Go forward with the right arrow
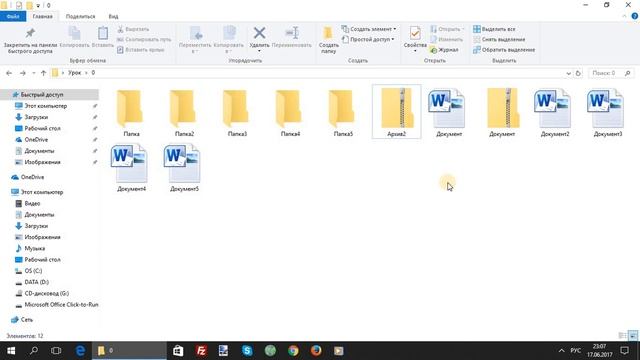 [x=23, y=73]
